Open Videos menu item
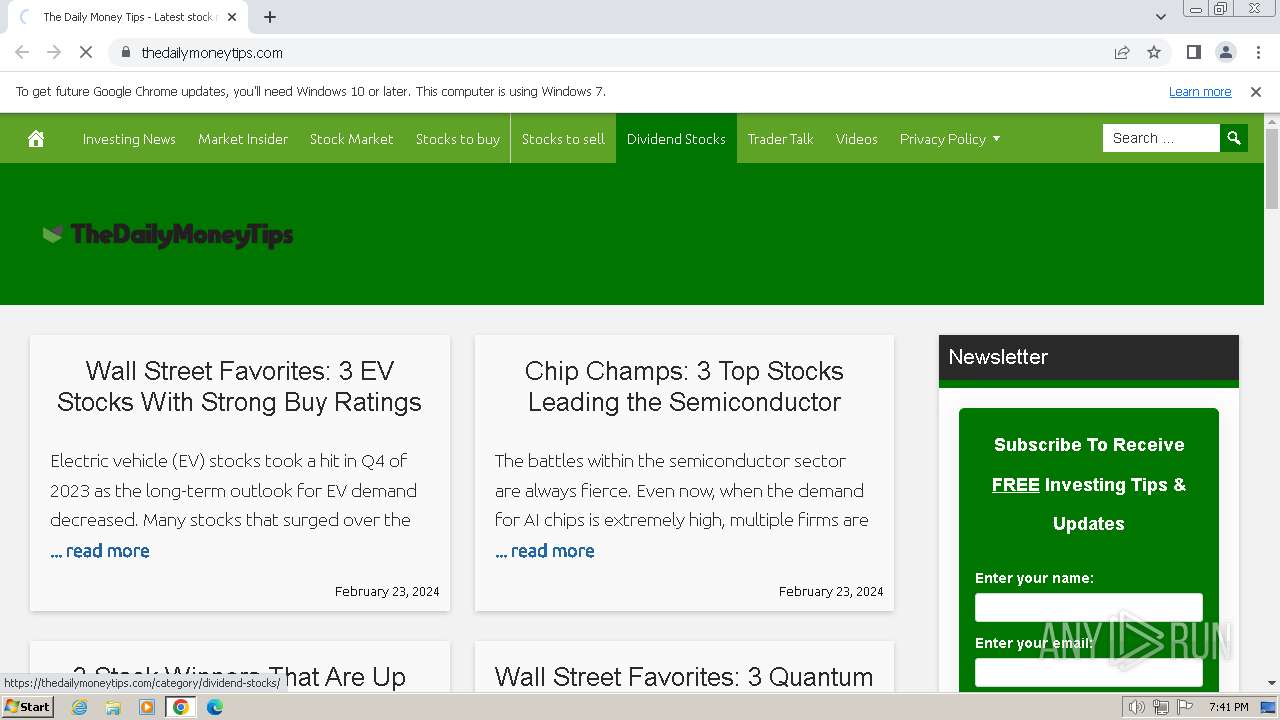The image size is (1280, 720). (857, 139)
